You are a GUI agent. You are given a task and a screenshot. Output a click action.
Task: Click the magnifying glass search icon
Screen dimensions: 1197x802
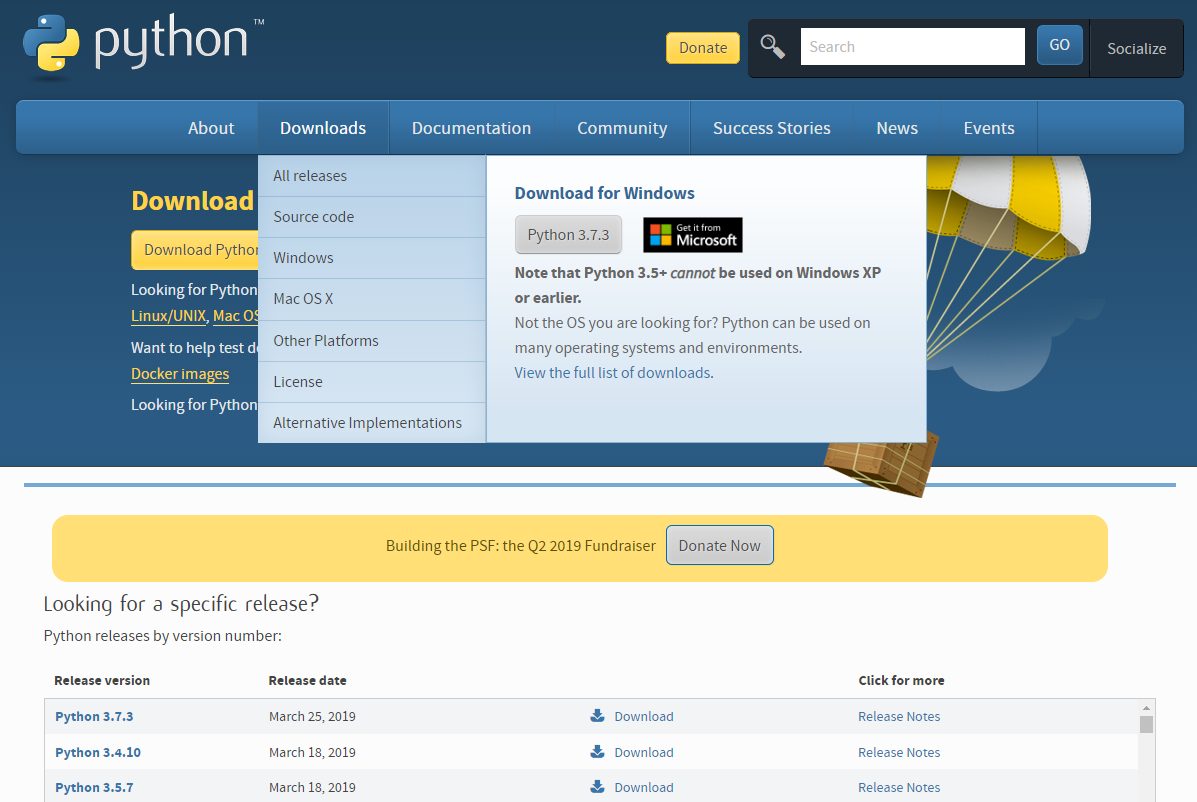tap(773, 47)
